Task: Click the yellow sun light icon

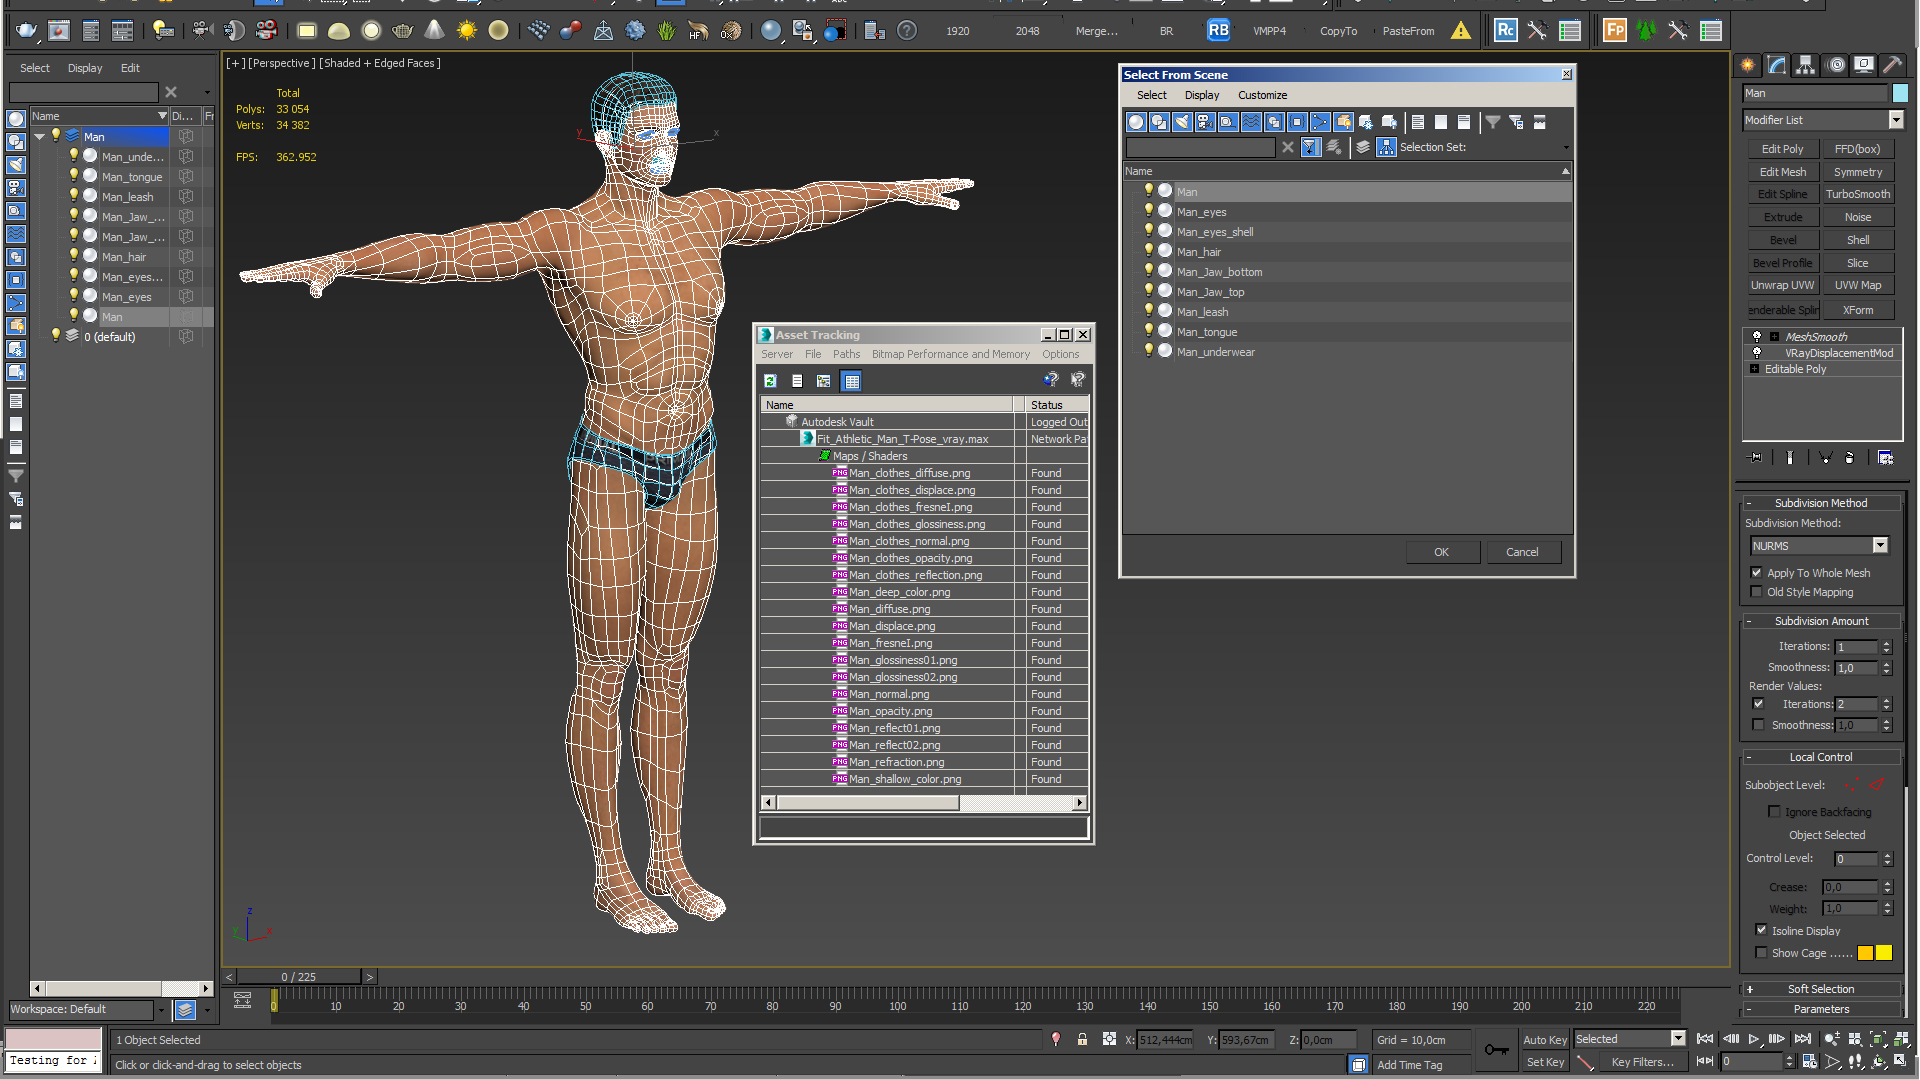Action: point(466,31)
